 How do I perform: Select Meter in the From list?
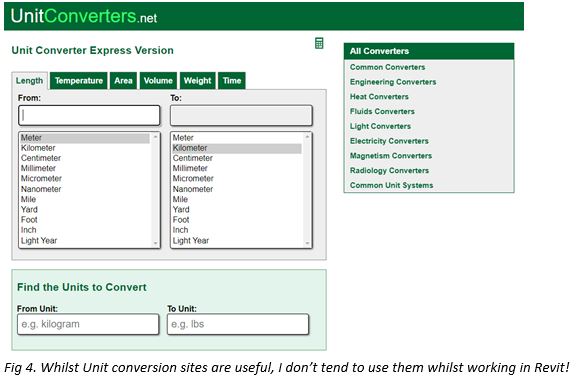coord(85,138)
